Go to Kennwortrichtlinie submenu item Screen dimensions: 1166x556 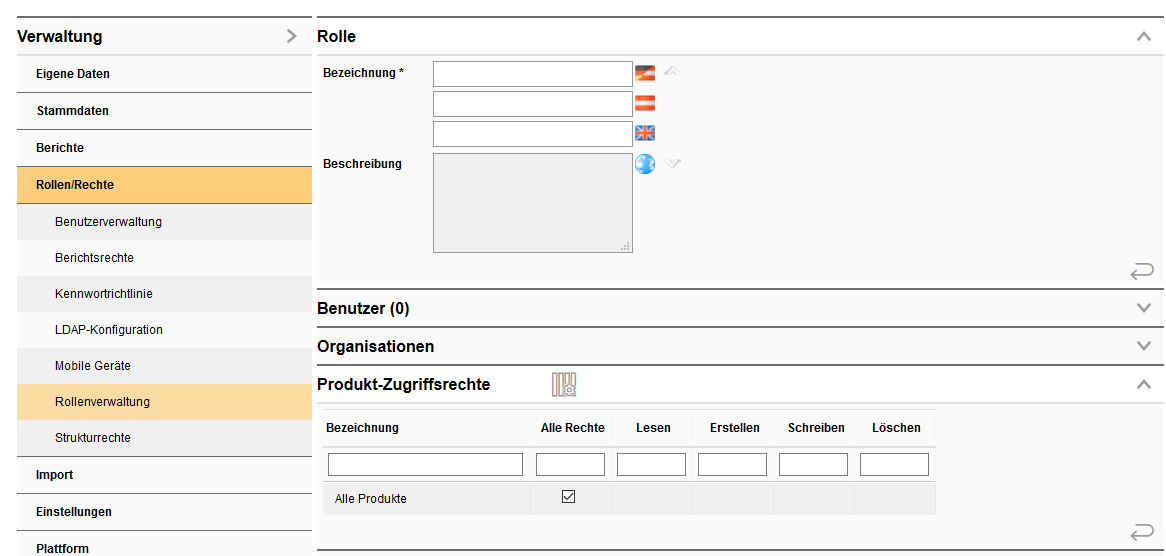click(103, 294)
